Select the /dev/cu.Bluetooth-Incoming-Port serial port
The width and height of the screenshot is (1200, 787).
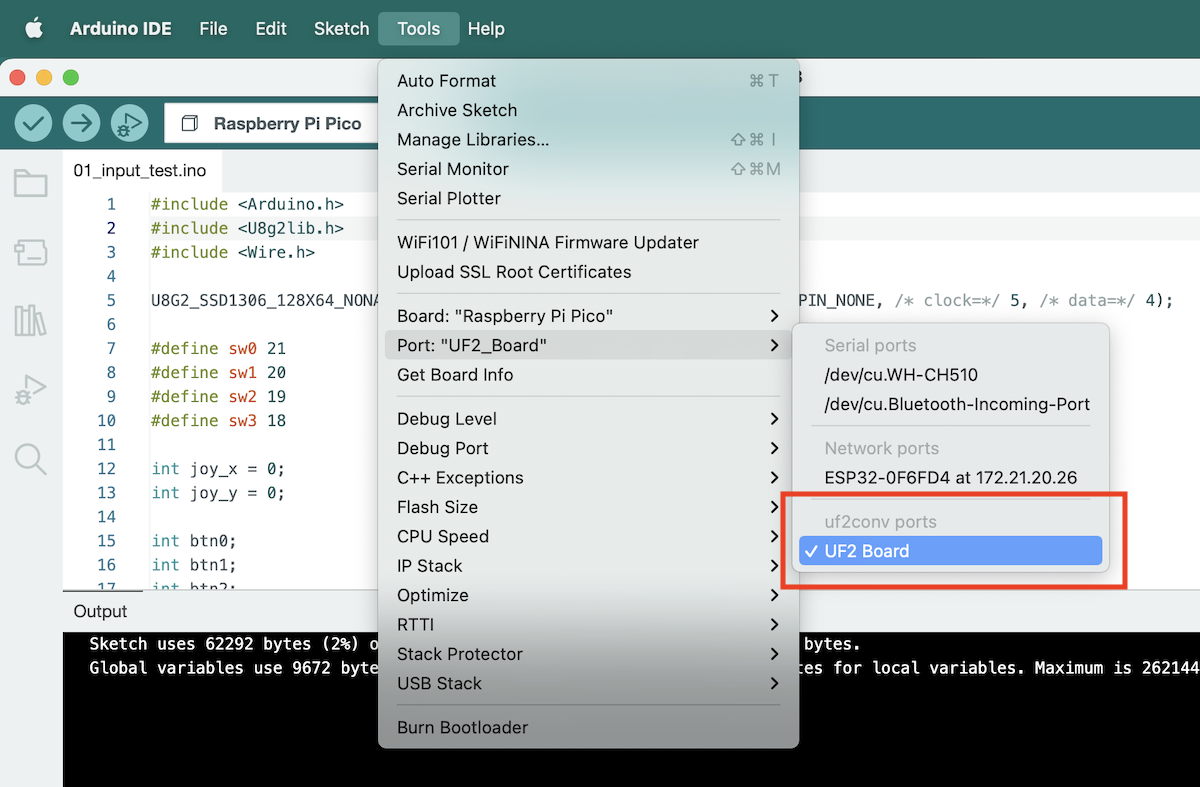pyautogui.click(x=952, y=405)
